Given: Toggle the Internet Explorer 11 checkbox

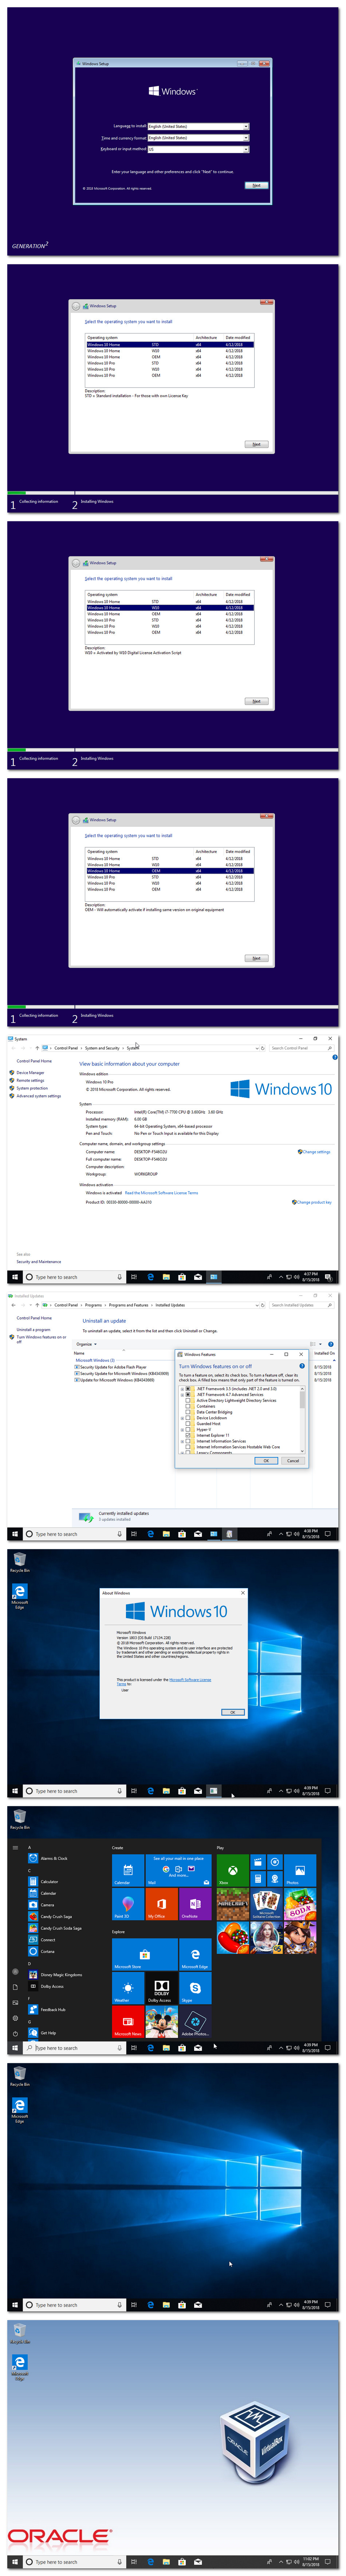Looking at the screenshot, I should tap(188, 1435).
